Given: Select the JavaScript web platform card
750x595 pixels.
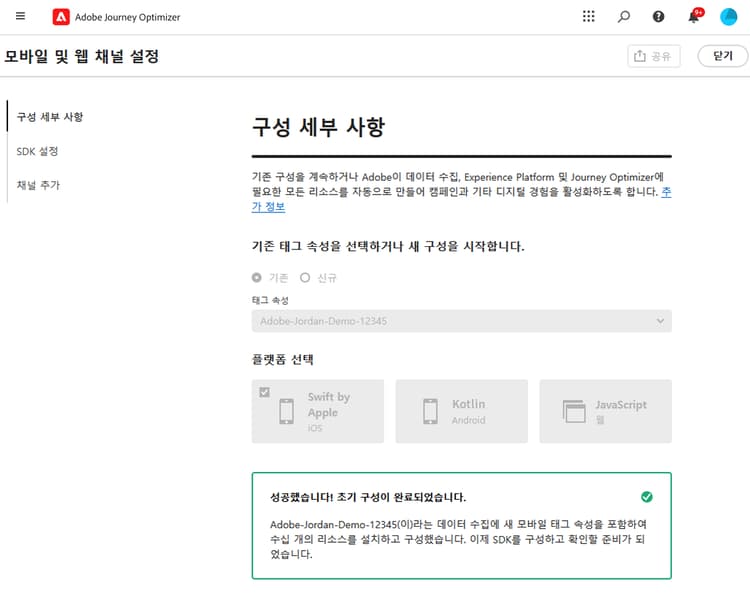Looking at the screenshot, I should click(x=606, y=411).
